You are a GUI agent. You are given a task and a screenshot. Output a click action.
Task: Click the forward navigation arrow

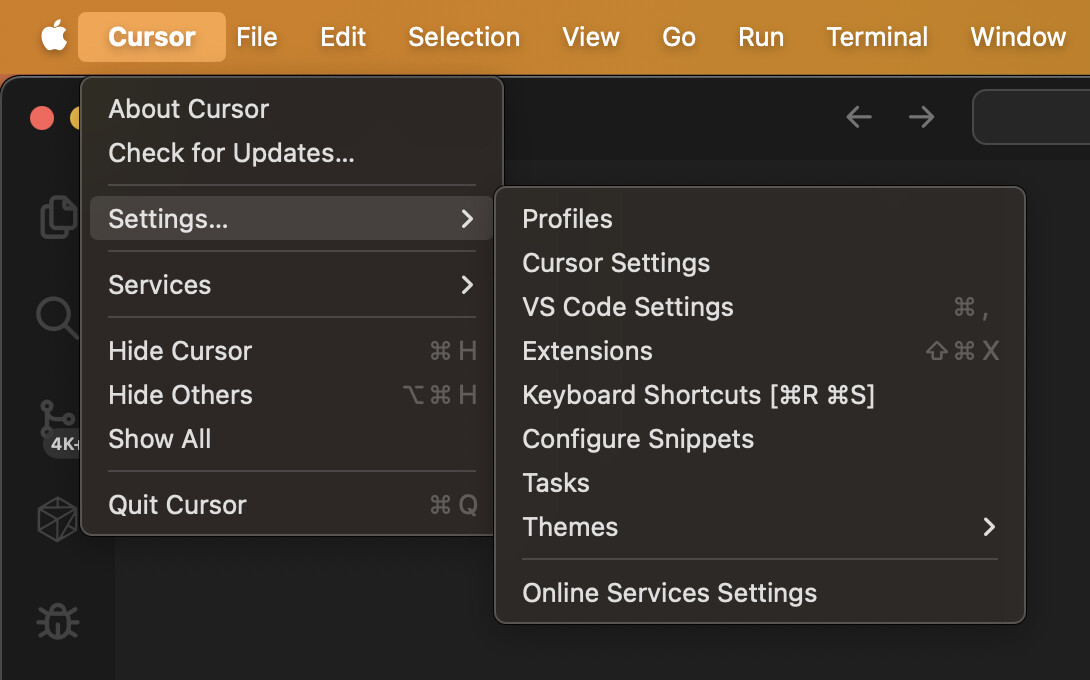pyautogui.click(x=921, y=117)
